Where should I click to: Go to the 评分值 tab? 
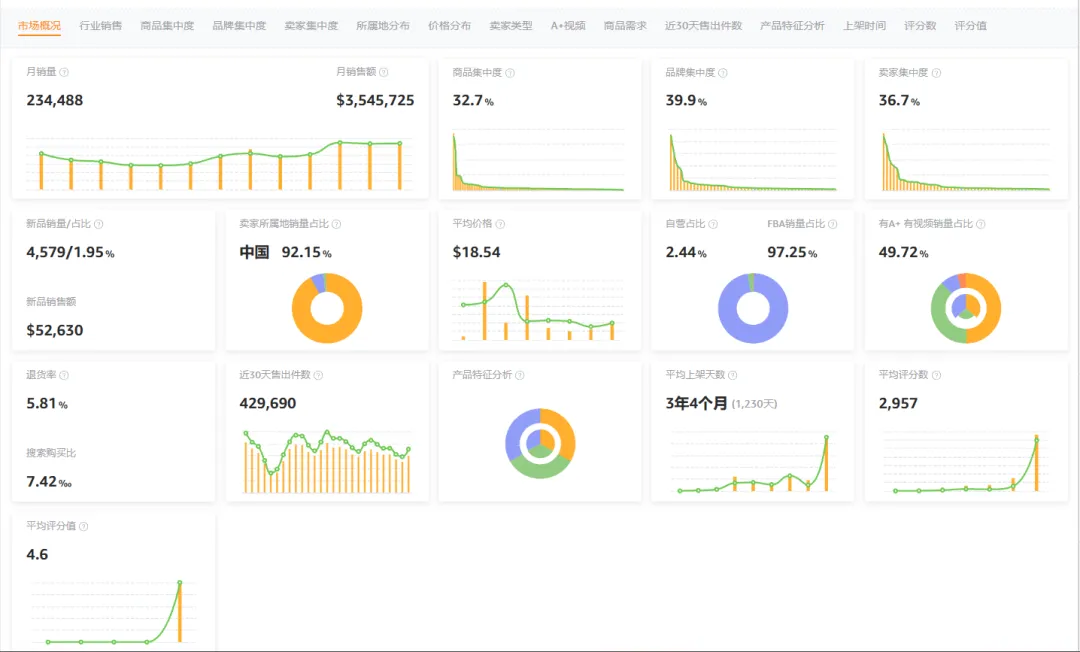click(970, 25)
